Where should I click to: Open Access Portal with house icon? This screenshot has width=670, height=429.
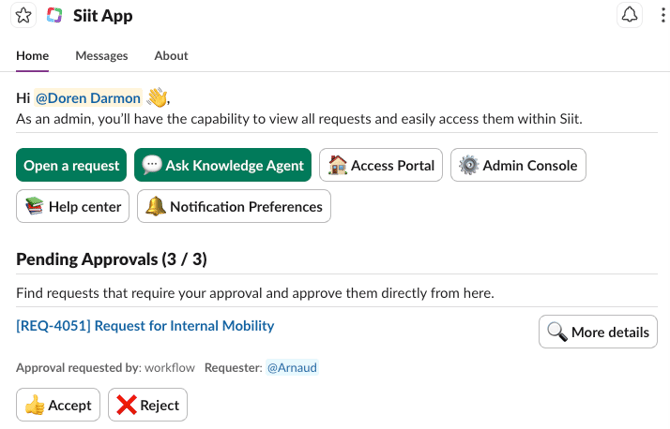point(381,166)
